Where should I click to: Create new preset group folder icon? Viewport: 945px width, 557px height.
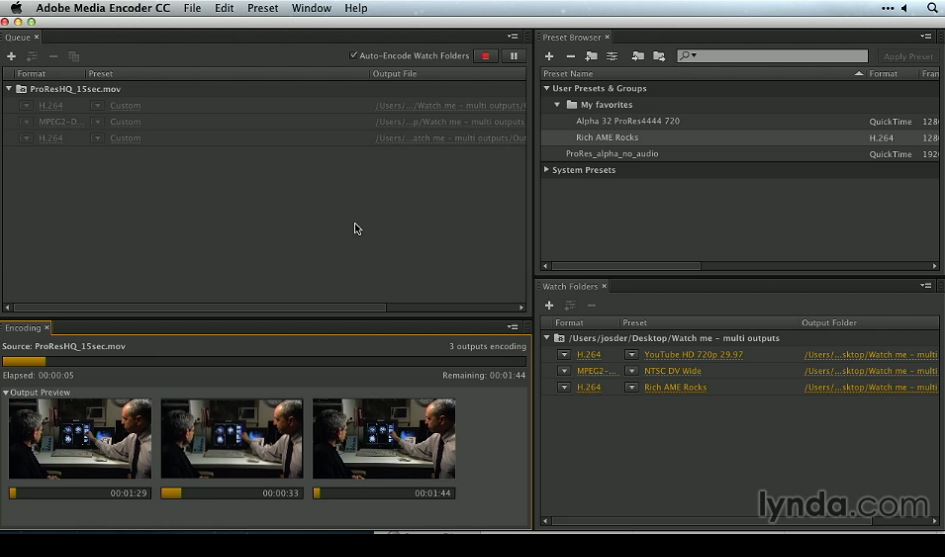point(591,56)
